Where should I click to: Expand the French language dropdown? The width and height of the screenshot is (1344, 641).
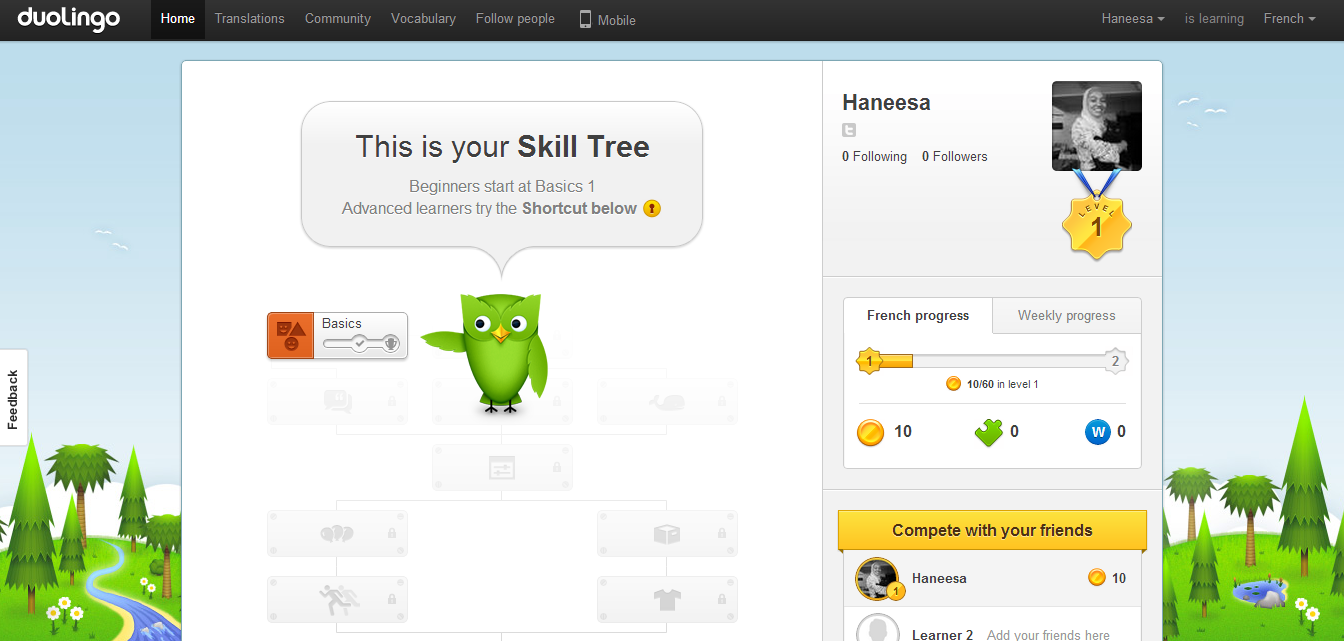coord(1289,19)
